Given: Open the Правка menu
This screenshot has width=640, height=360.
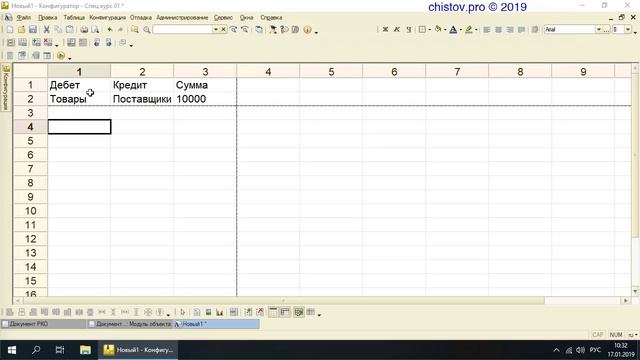Looking at the screenshot, I should click(x=47, y=18).
